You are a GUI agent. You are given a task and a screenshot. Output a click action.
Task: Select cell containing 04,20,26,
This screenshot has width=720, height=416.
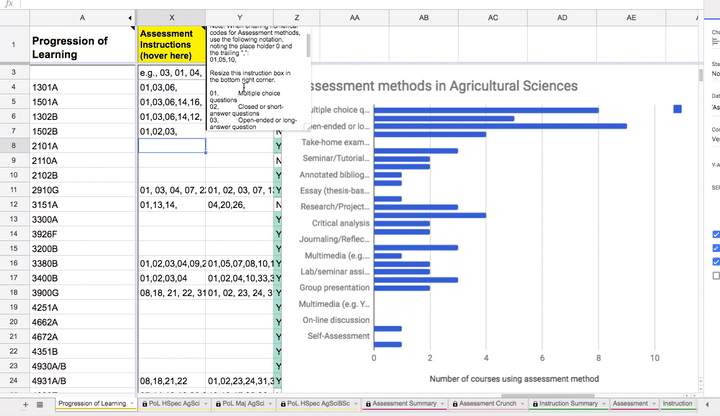(239, 205)
